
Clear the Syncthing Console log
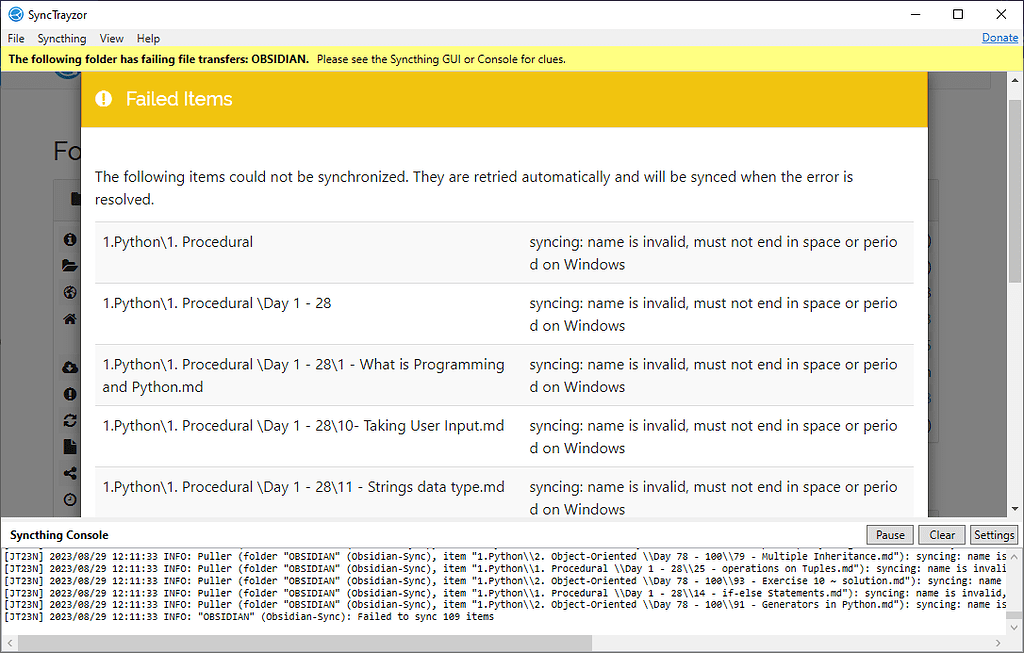tap(941, 534)
